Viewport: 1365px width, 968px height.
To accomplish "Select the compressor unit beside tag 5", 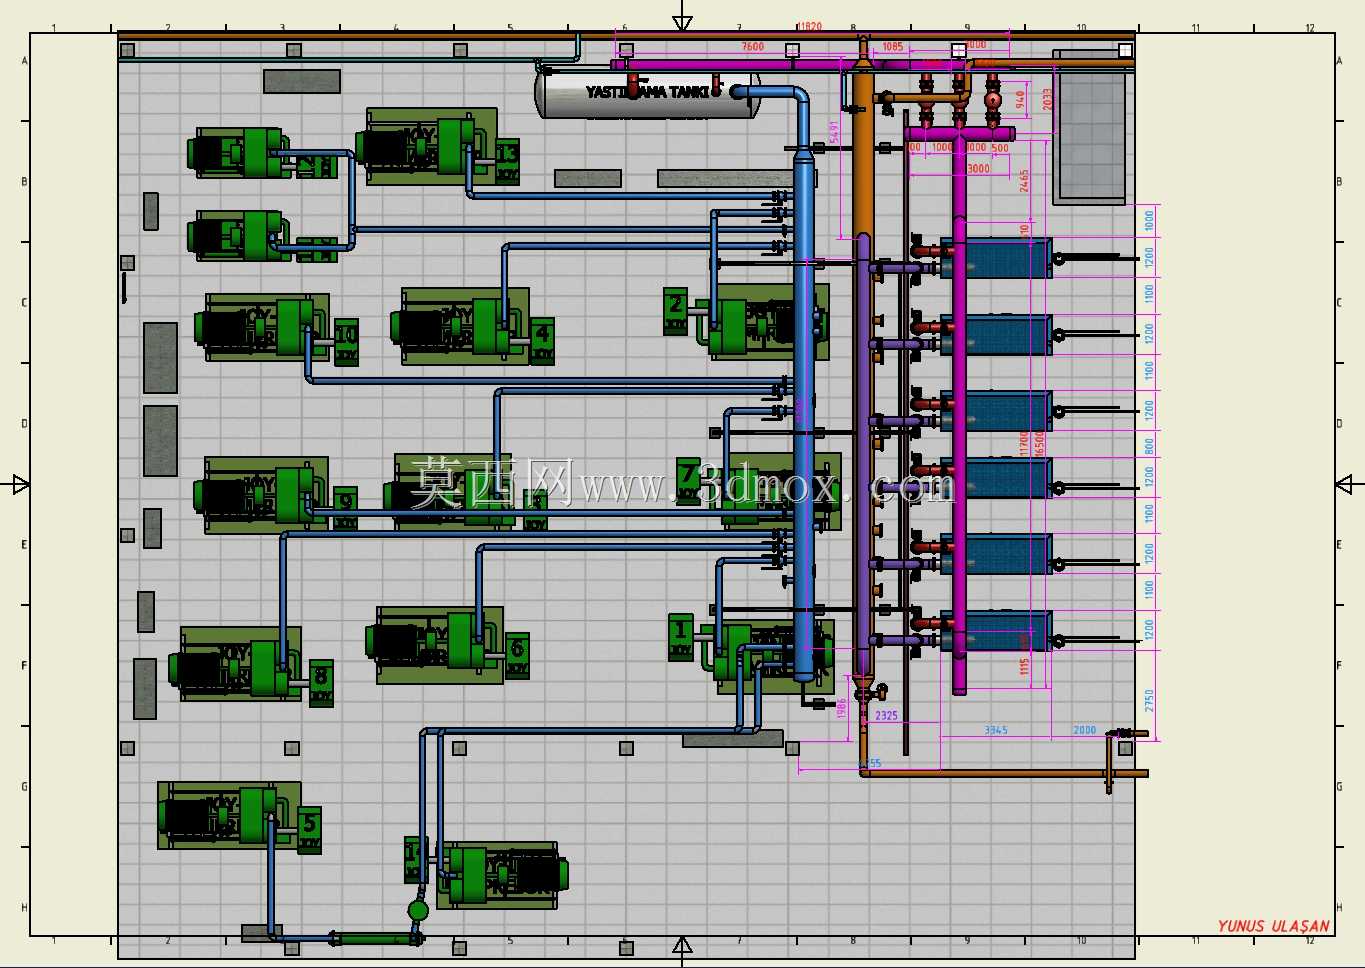I will 228,816.
